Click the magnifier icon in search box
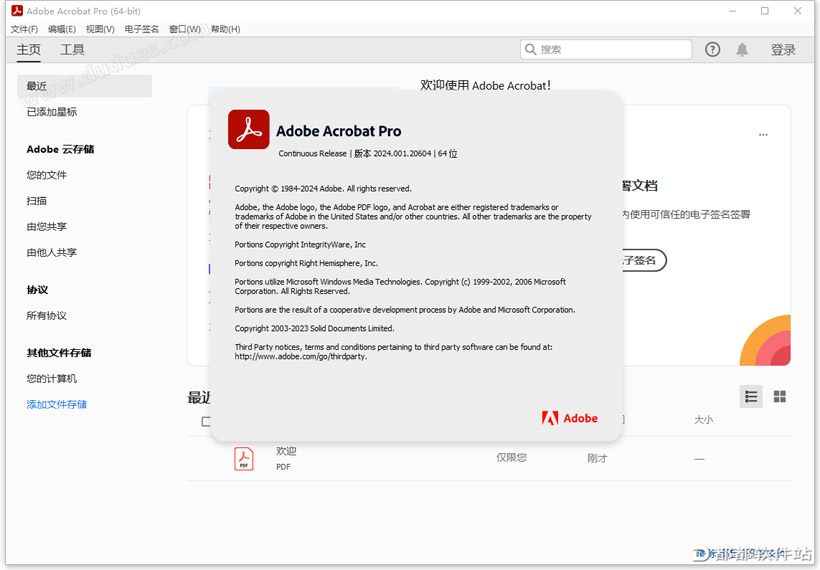Viewport: 820px width, 570px height. pos(530,50)
